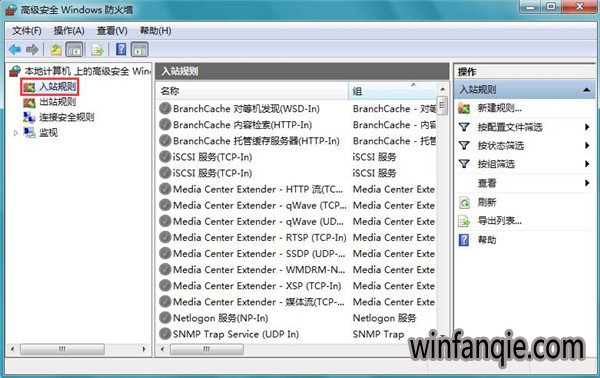Click 帮助 action link in actions pane
This screenshot has height=378, width=600.
pos(487,240)
